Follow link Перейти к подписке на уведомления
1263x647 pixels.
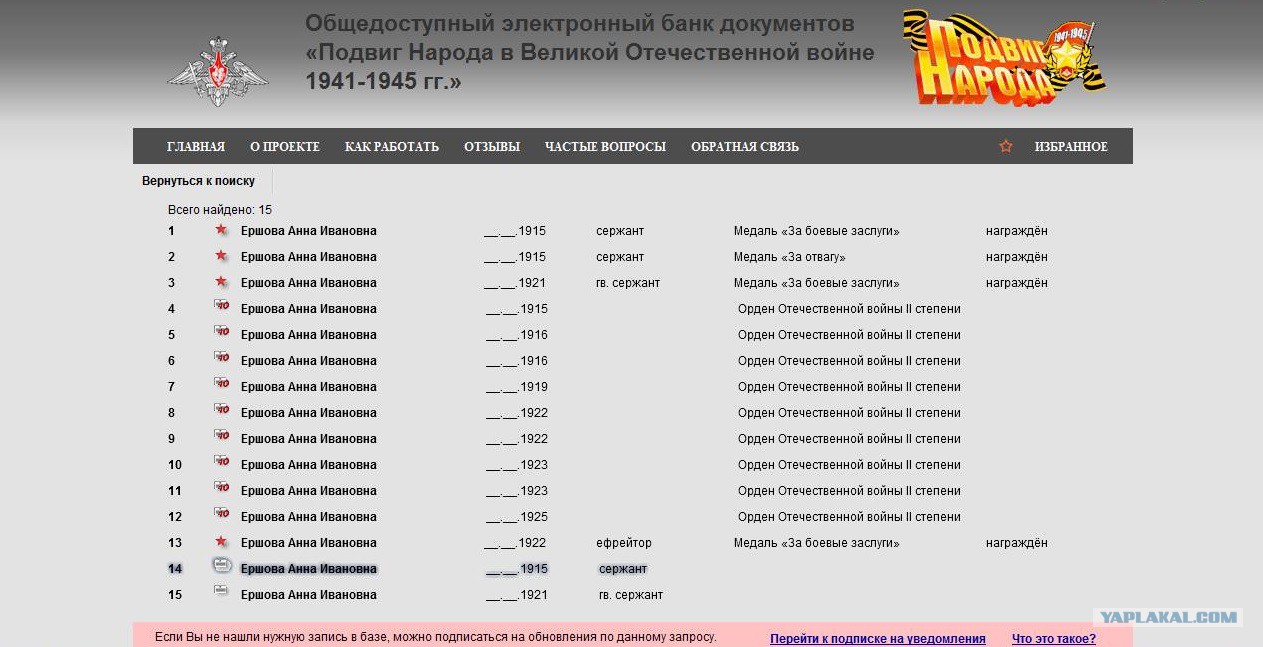[x=878, y=638]
